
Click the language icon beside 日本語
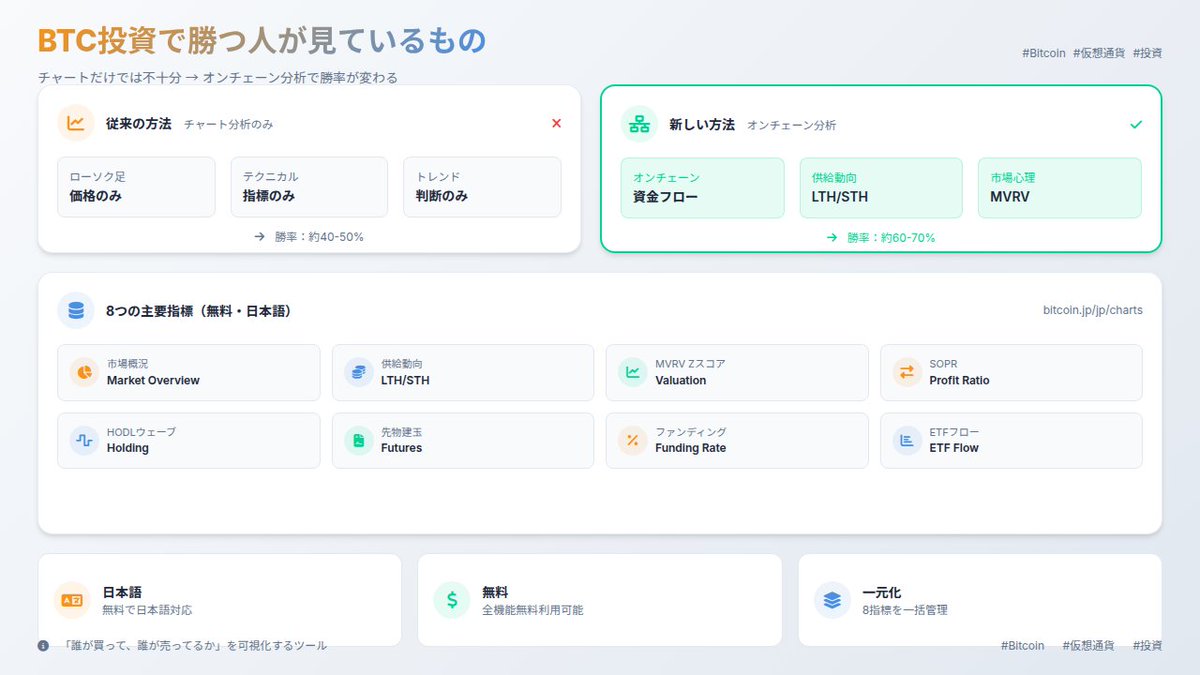pyautogui.click(x=72, y=600)
